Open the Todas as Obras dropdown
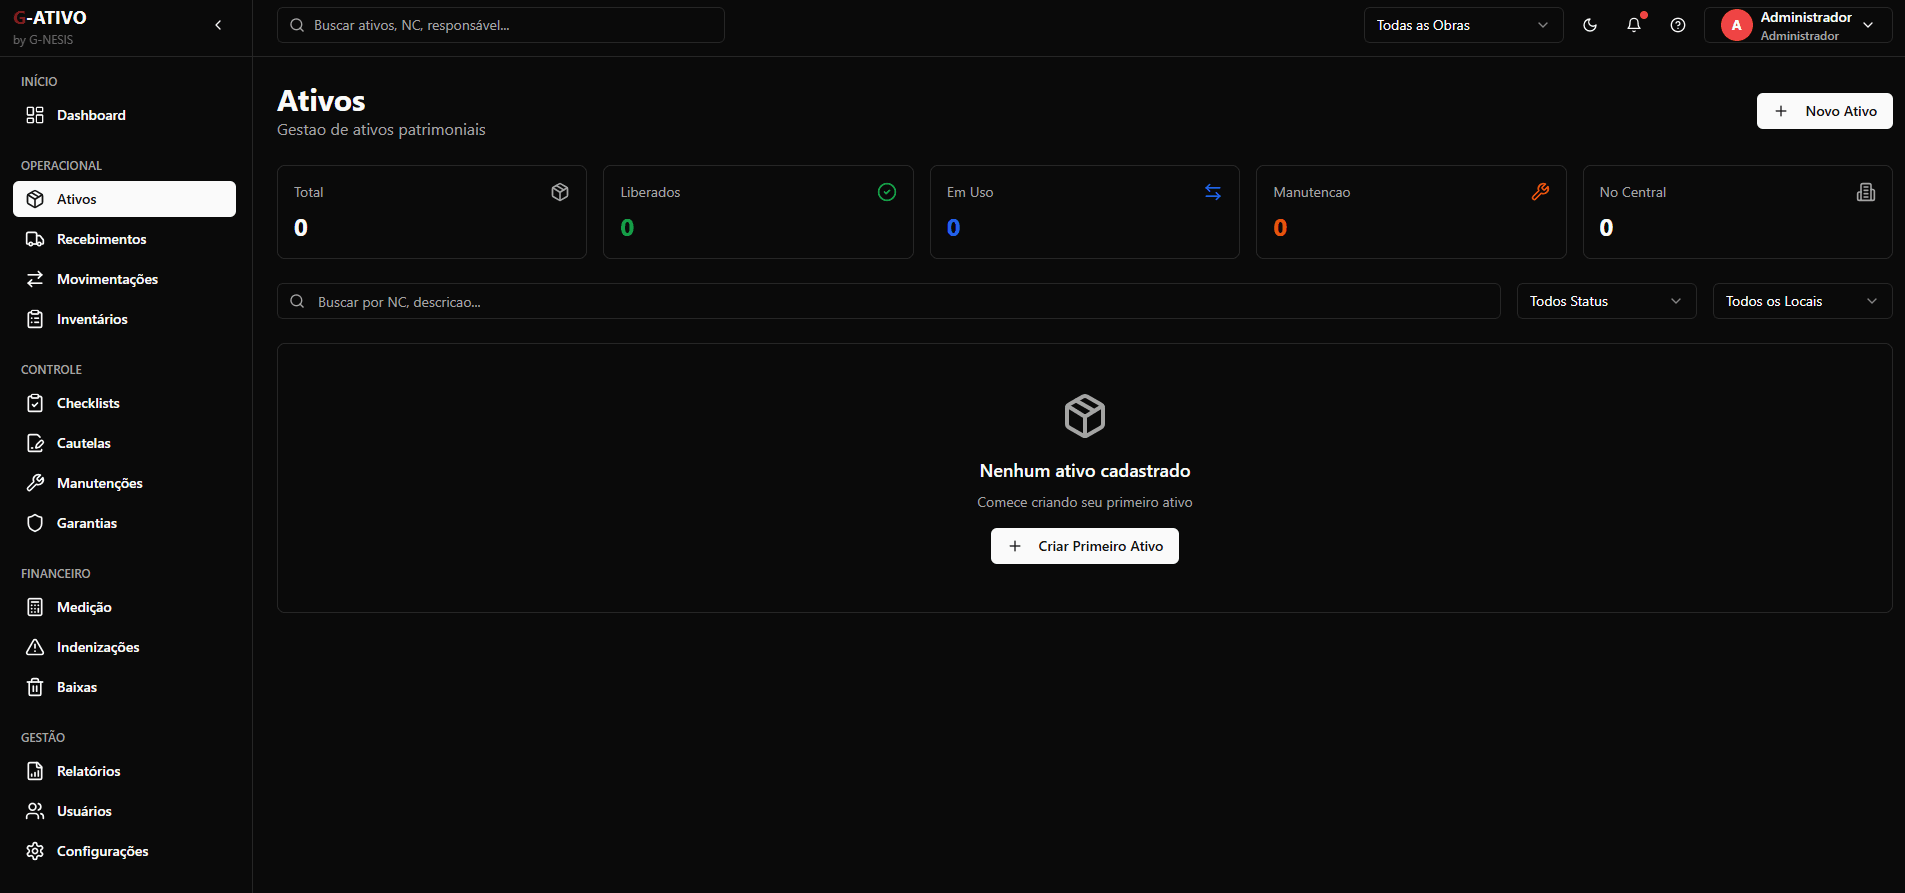The height and width of the screenshot is (893, 1905). coord(1462,25)
